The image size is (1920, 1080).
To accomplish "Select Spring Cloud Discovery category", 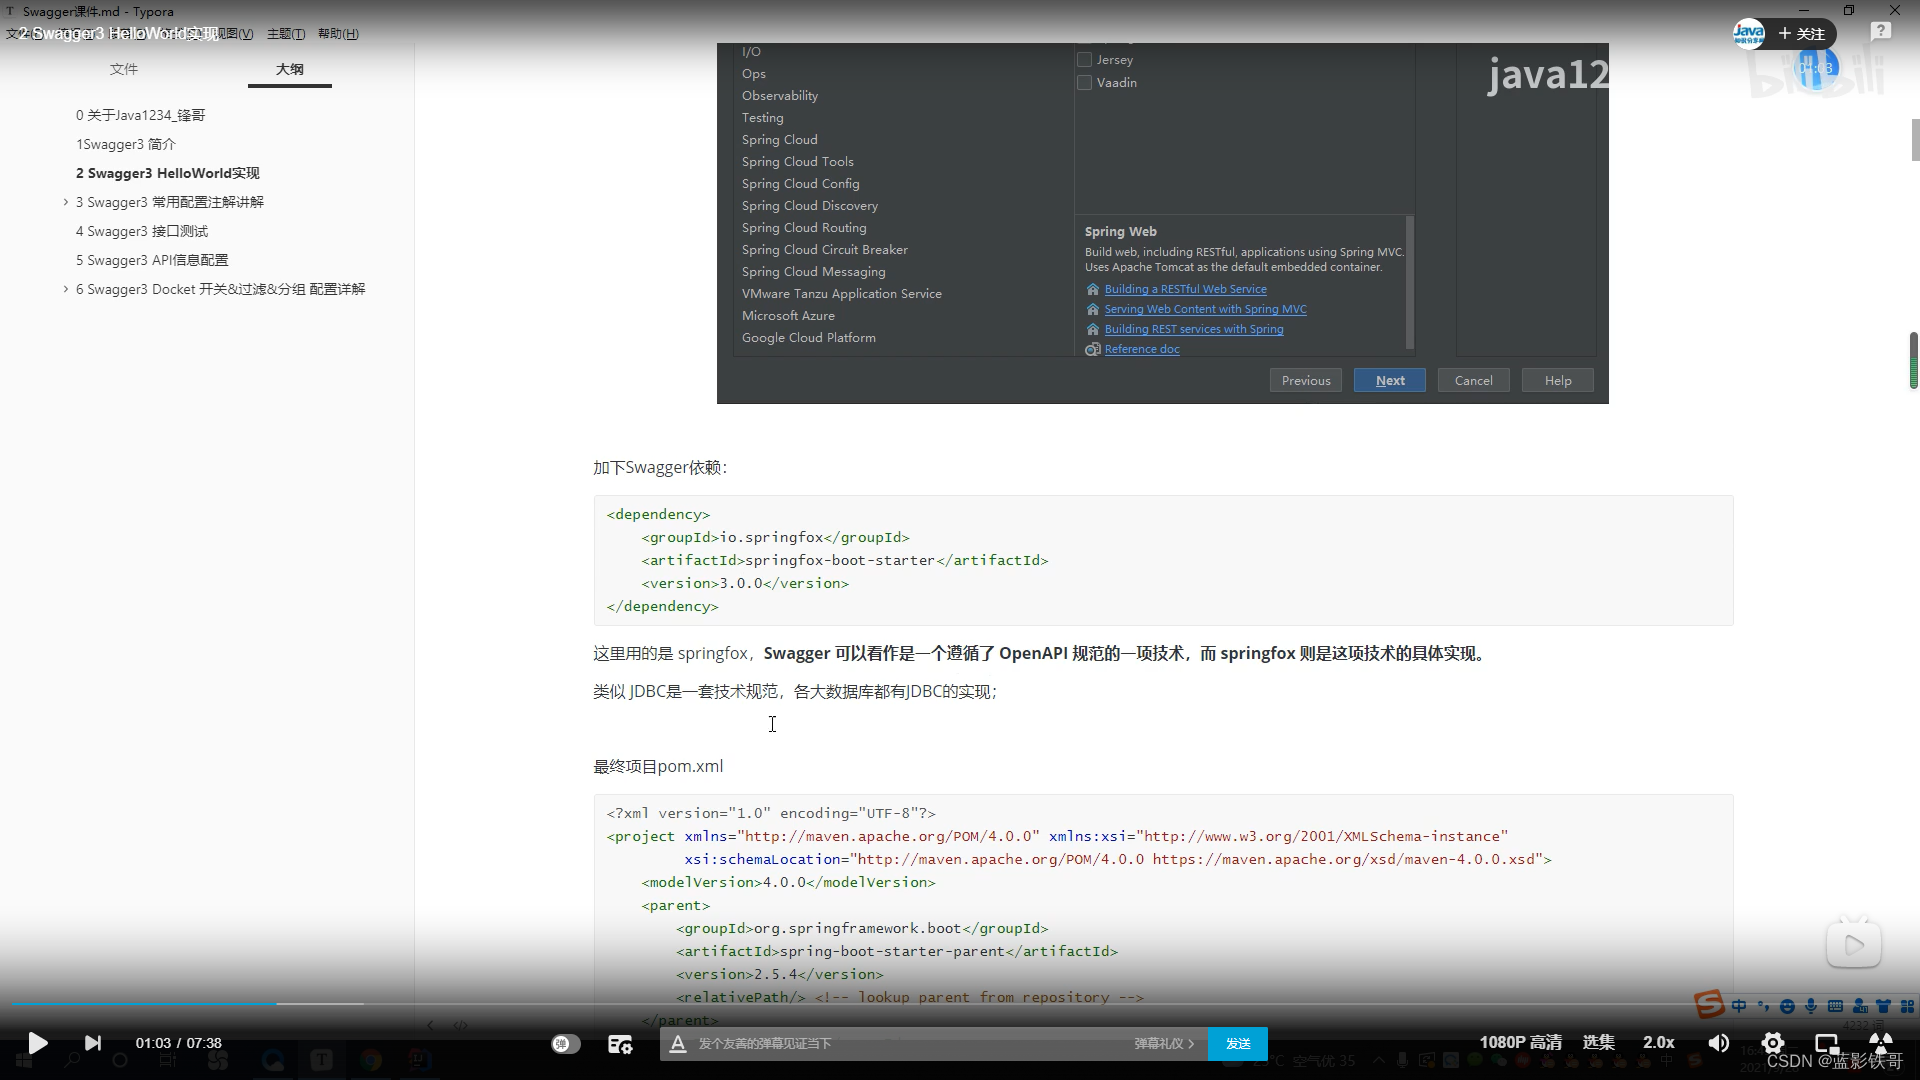I will [x=810, y=206].
